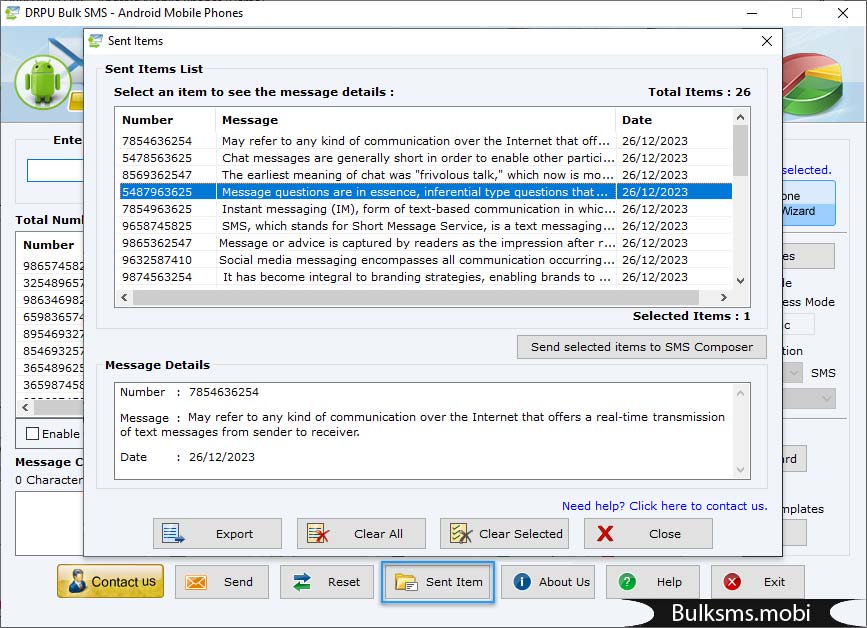Click the Export button
This screenshot has height=628, width=867.
coord(217,533)
